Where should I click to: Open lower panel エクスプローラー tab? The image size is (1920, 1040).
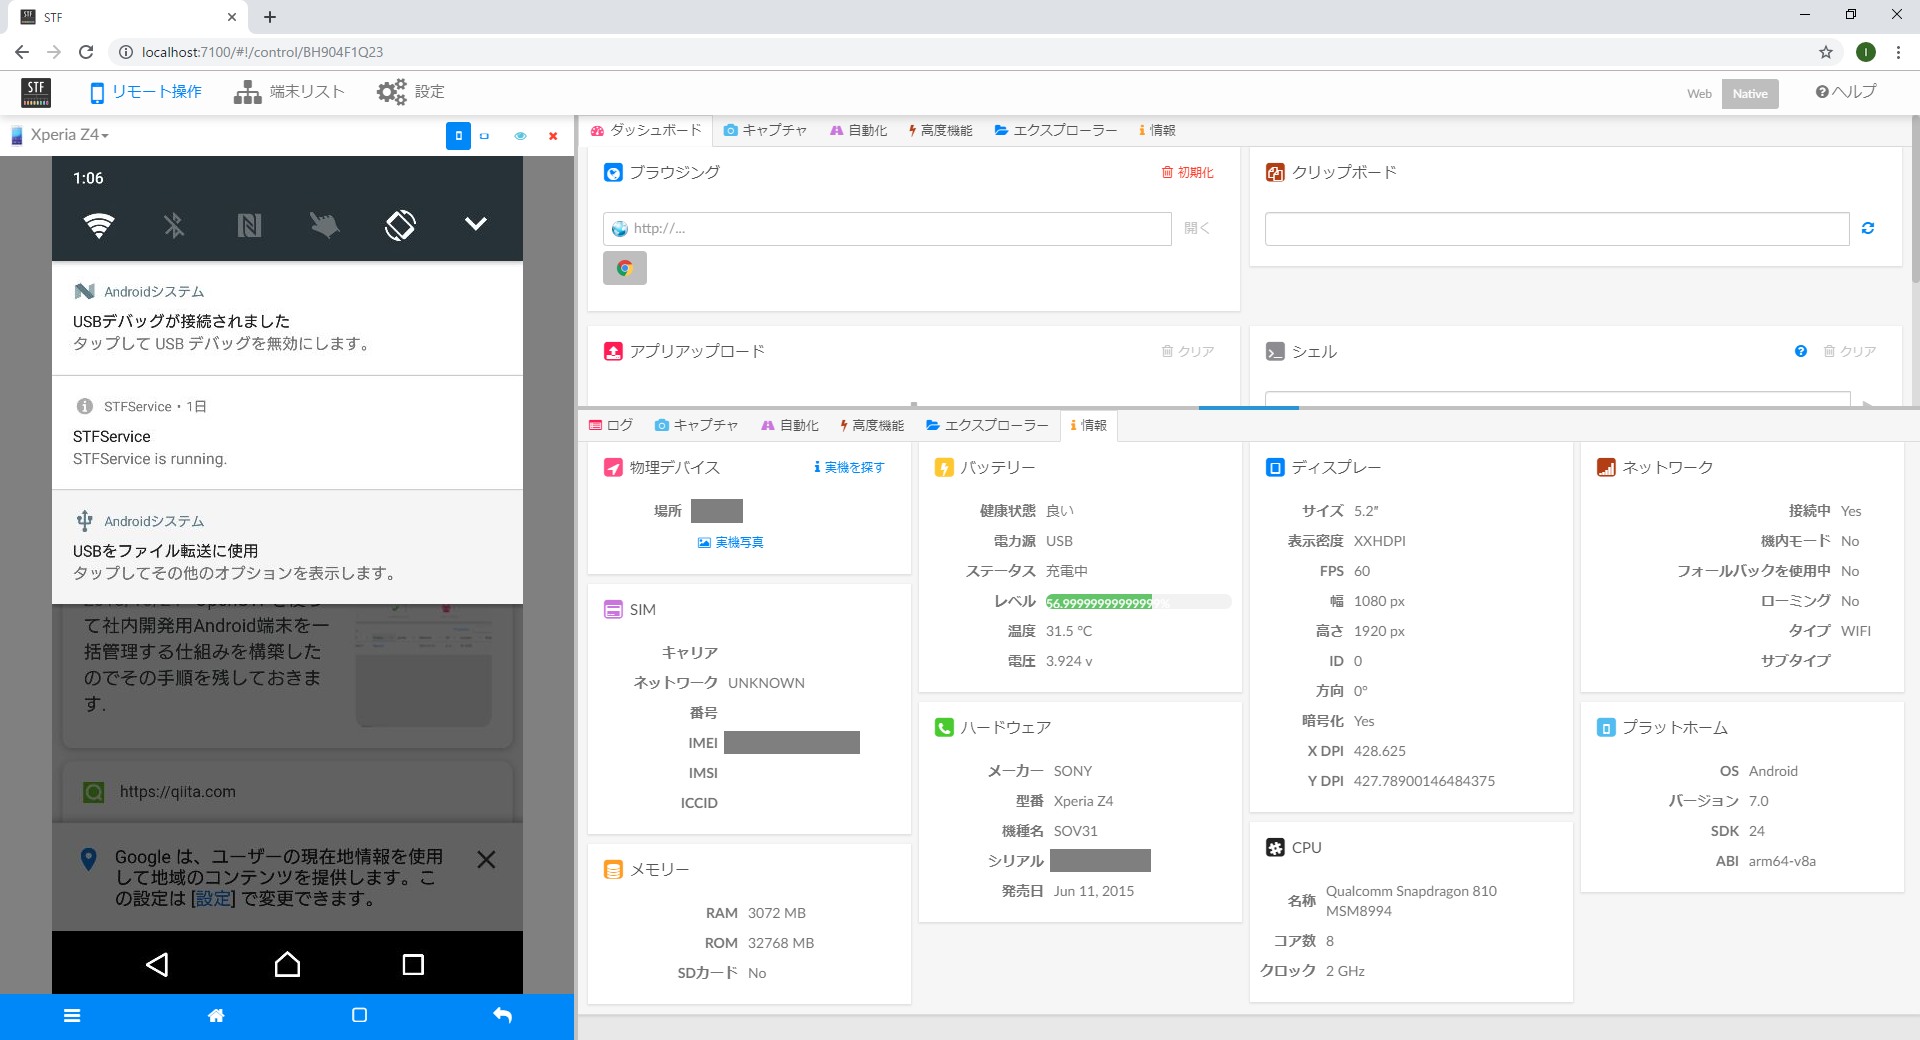(x=987, y=426)
